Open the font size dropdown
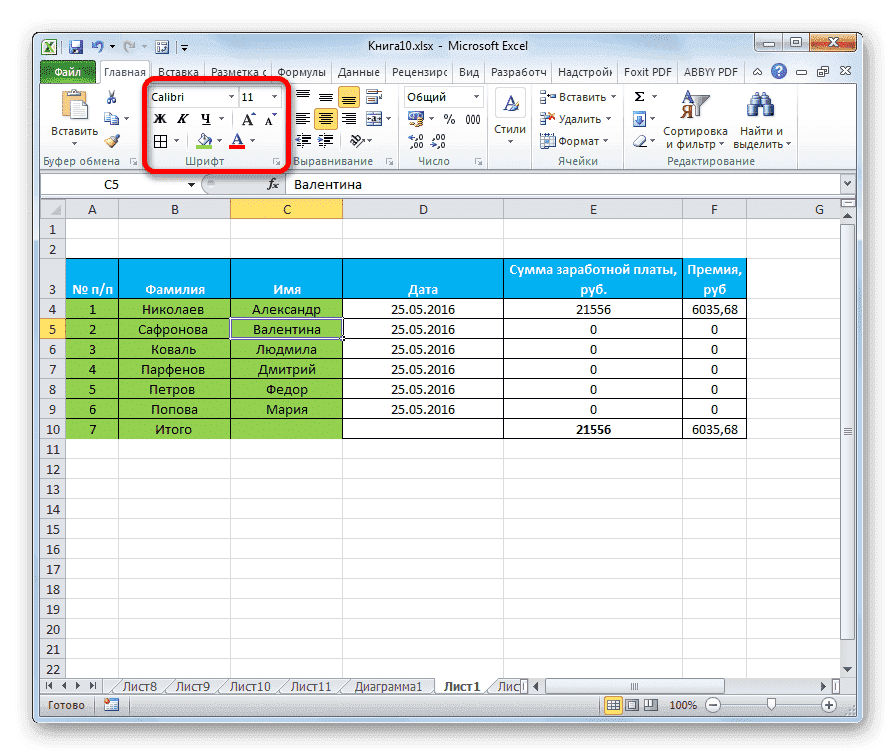This screenshot has height=756, width=896. click(x=274, y=96)
